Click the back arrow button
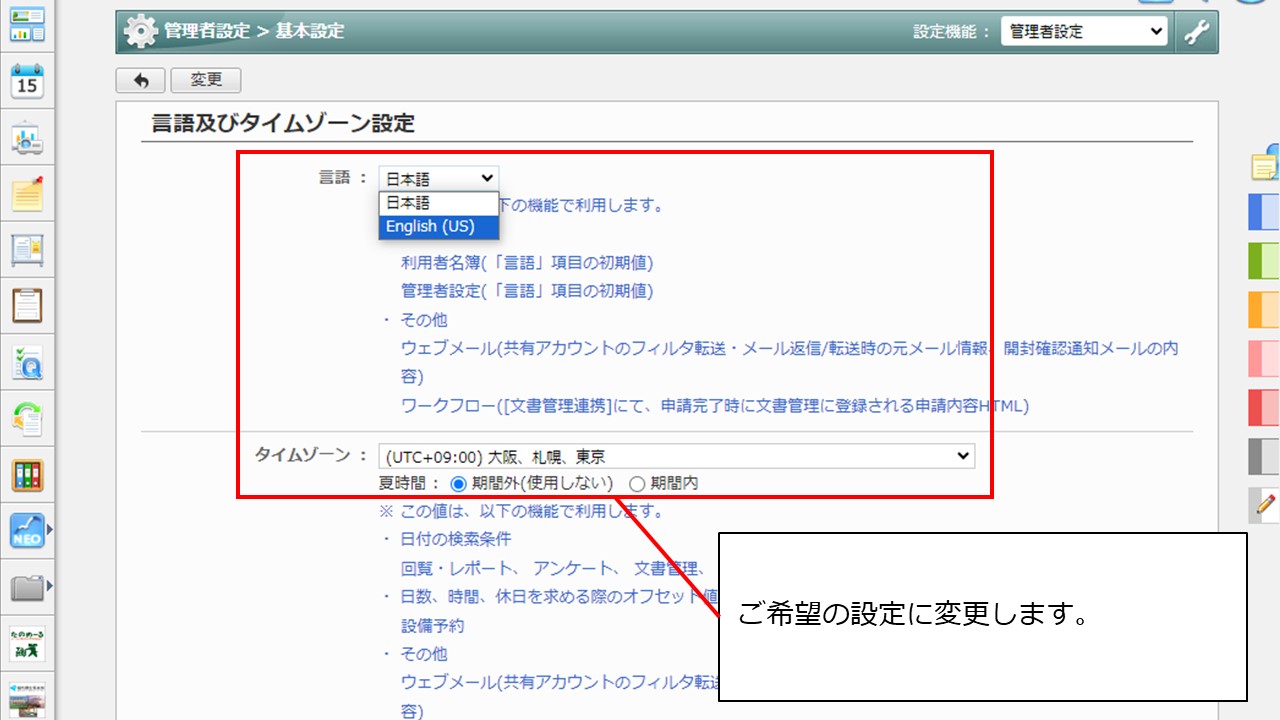This screenshot has width=1280, height=720. click(x=141, y=81)
